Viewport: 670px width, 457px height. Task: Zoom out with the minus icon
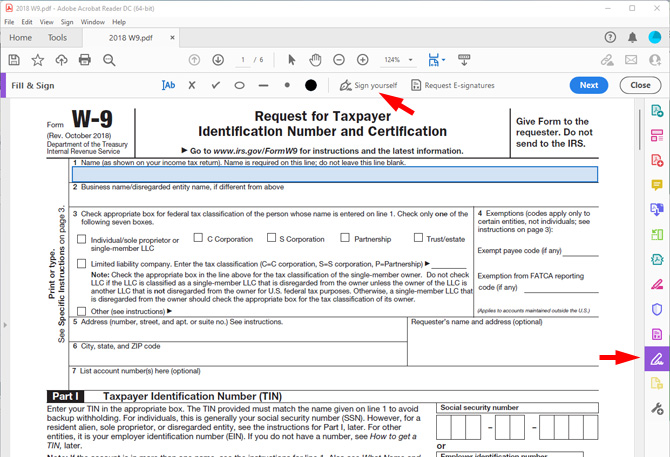[339, 60]
